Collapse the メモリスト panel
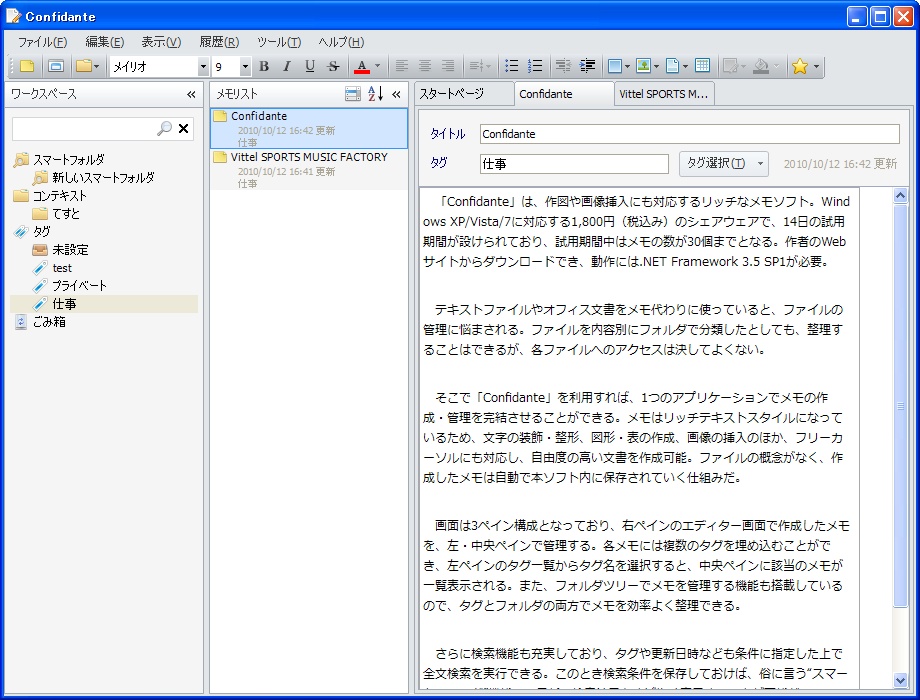The image size is (920, 700). point(397,92)
